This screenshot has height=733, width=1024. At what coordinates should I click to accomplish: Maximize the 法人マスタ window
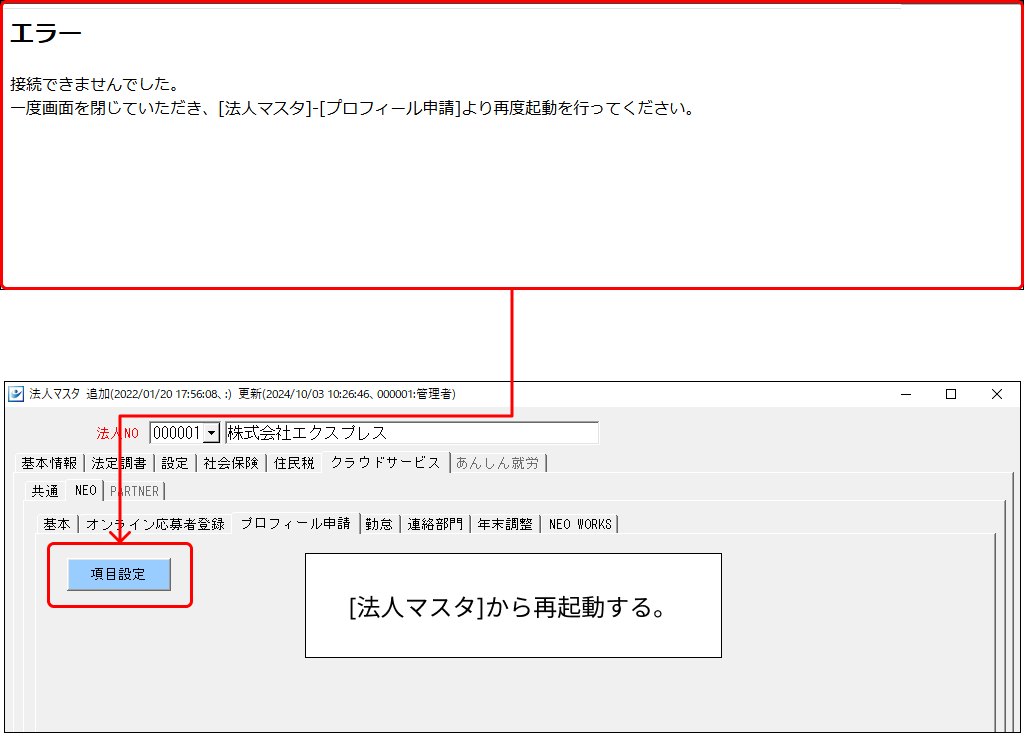(x=951, y=394)
